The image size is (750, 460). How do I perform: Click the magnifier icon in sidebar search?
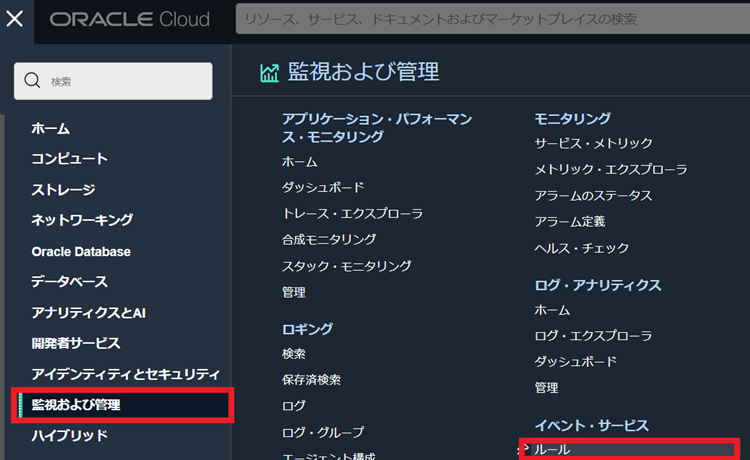(32, 81)
